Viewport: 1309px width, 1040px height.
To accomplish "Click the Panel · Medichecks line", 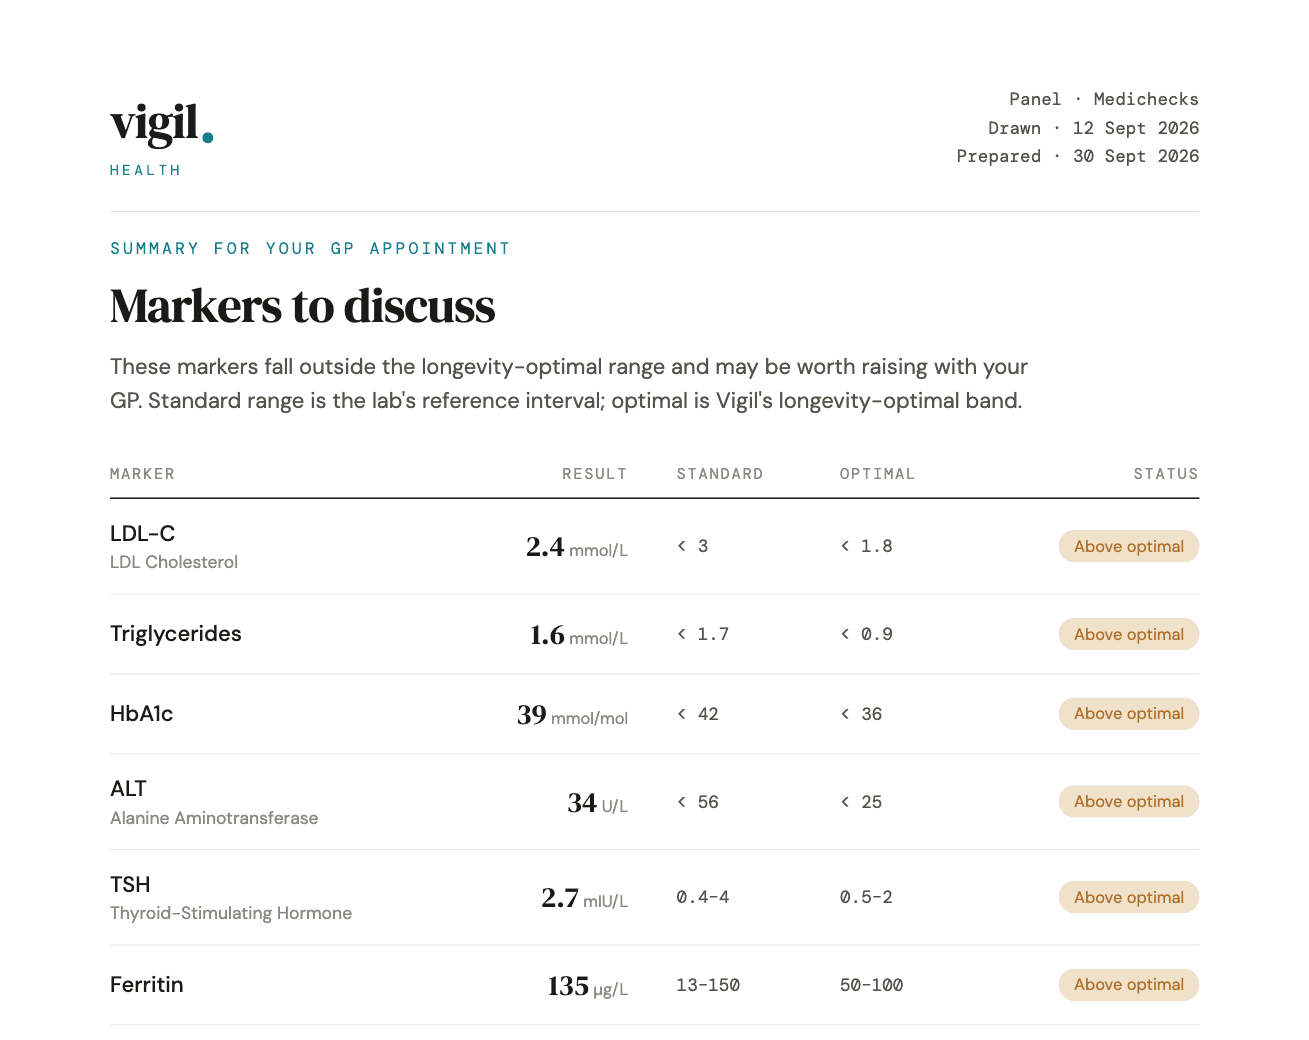I will point(1104,99).
